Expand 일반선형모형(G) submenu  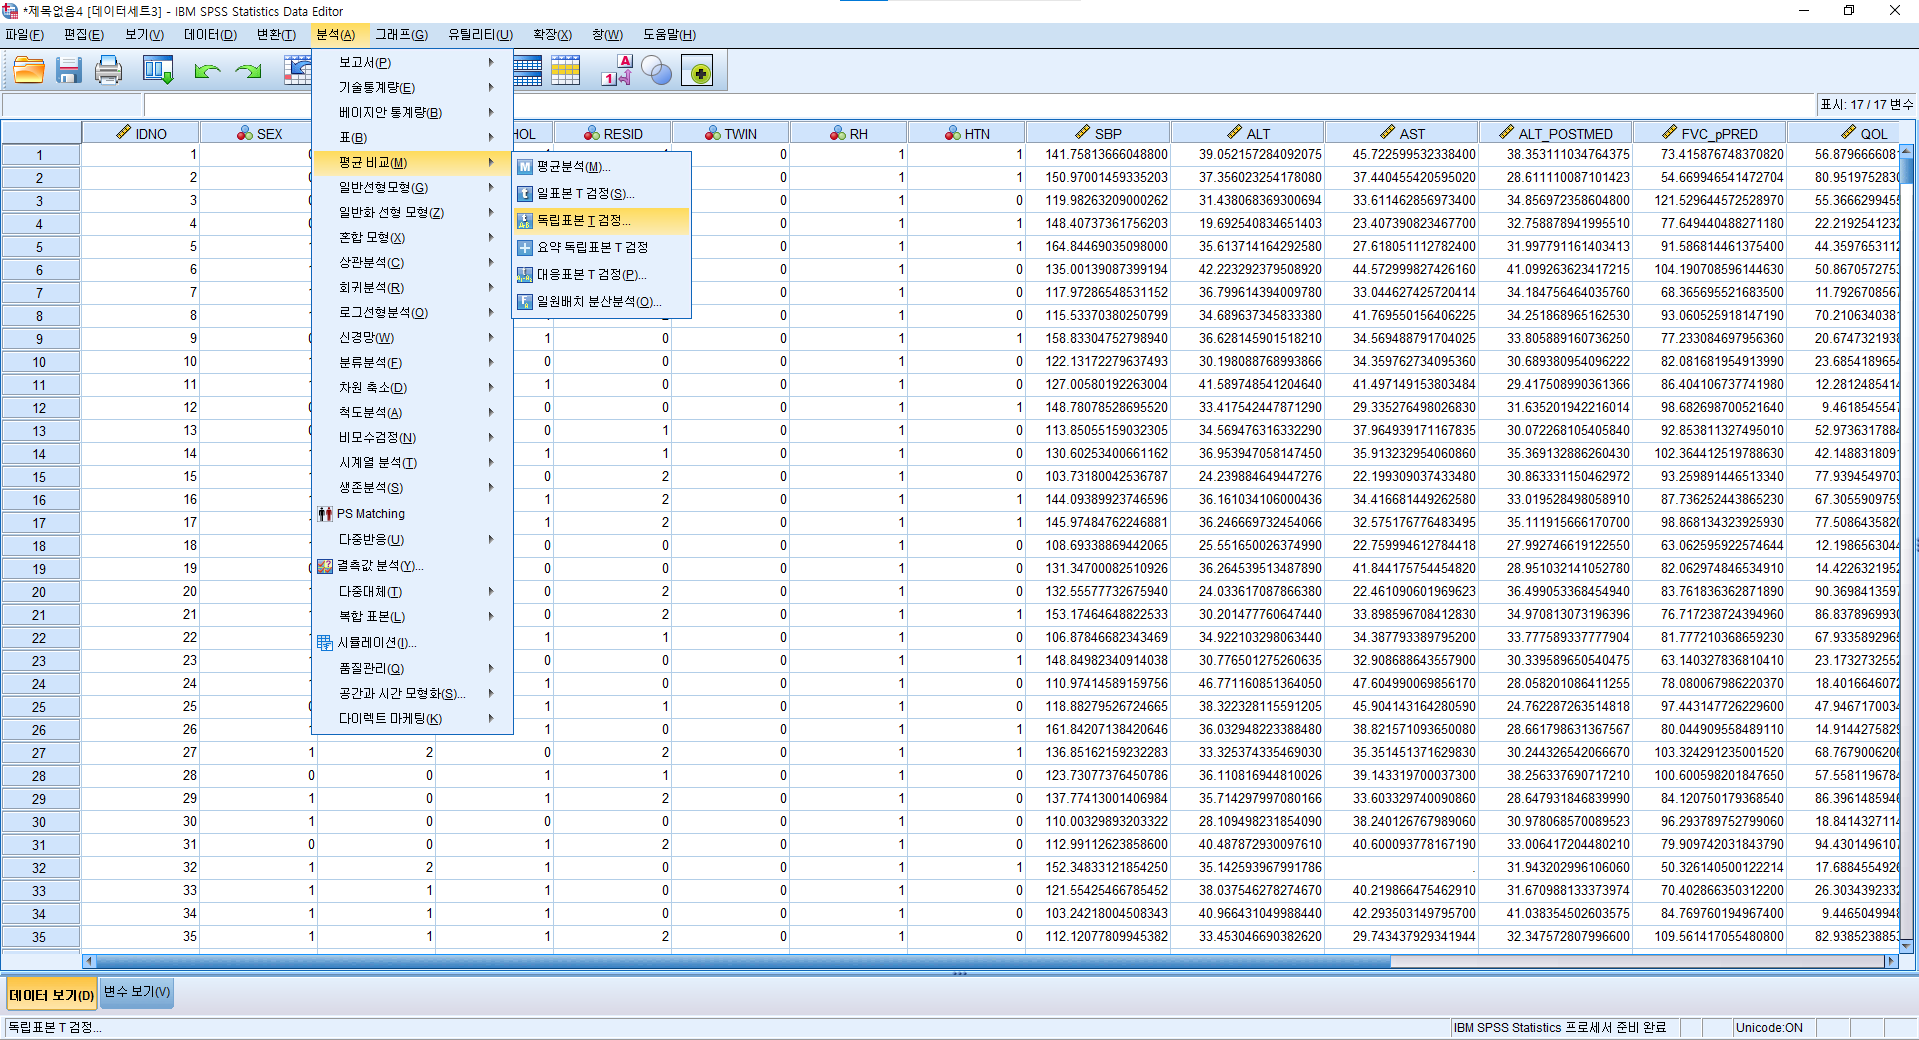[412, 188]
